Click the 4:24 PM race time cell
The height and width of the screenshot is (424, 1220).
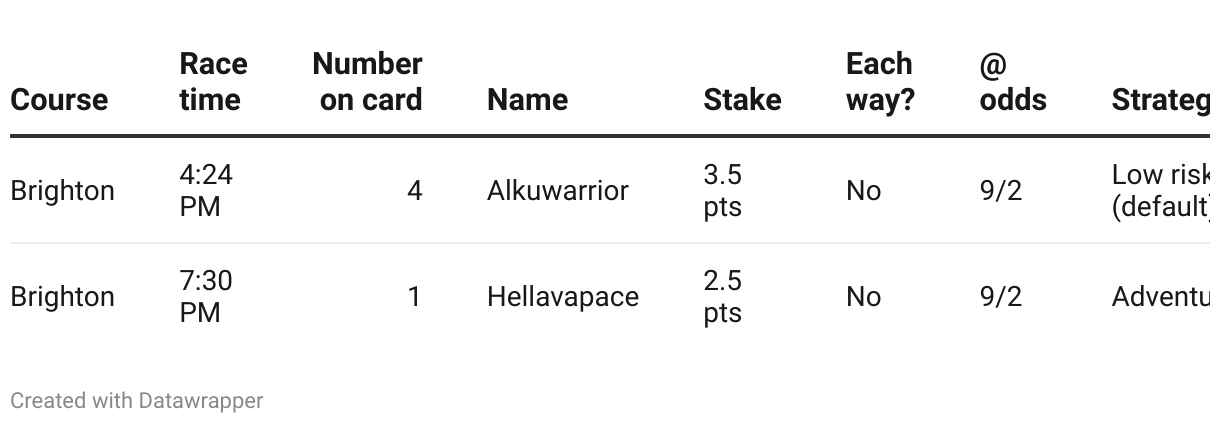coord(206,190)
